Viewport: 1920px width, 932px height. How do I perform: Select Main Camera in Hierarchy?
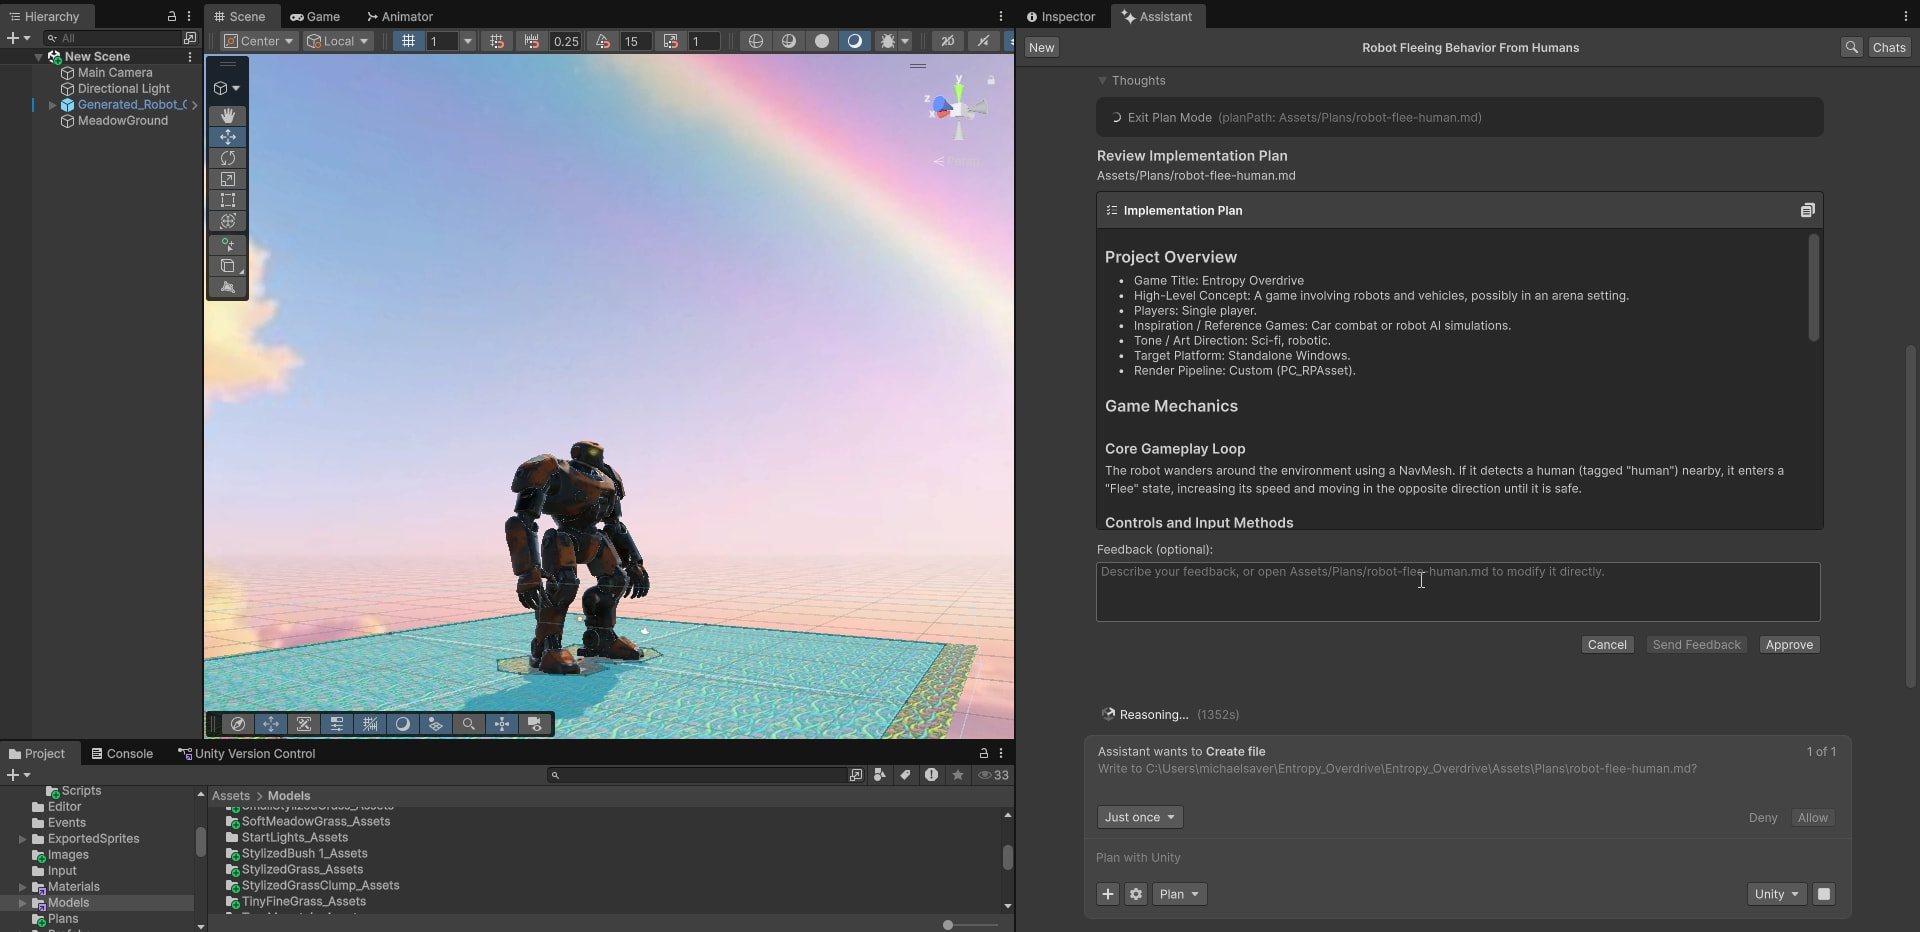(115, 73)
